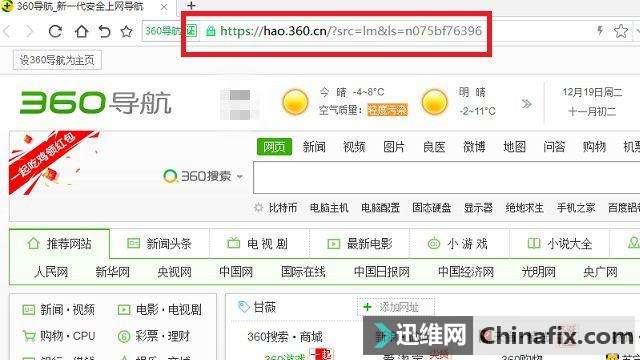This screenshot has height=360, width=640.
Task: Open 360搜索·商城 link
Action: point(285,337)
